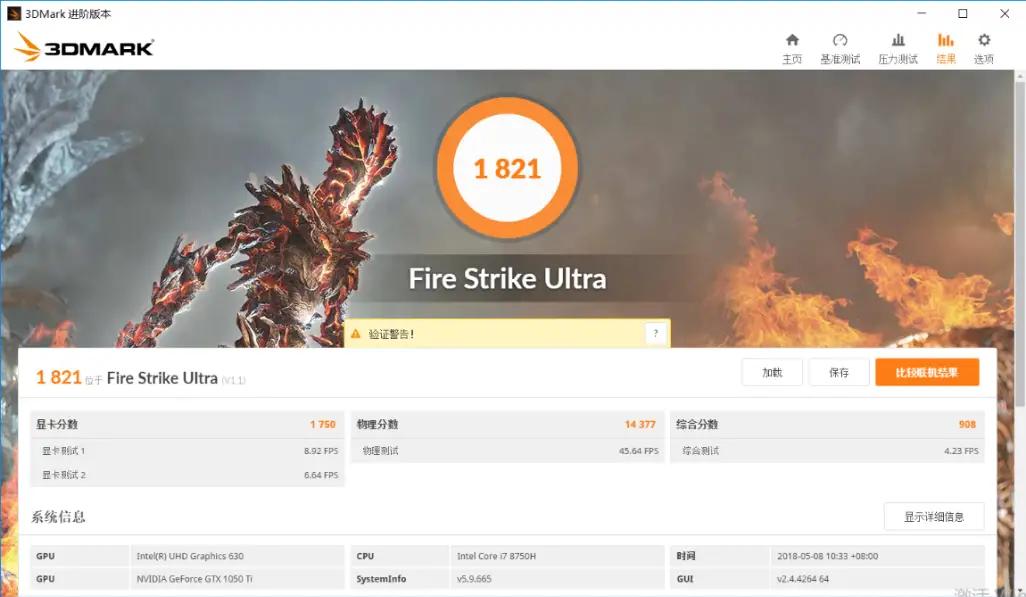The height and width of the screenshot is (597, 1026).
Task: Click the title bar 3DMark app icon
Action: click(x=14, y=13)
